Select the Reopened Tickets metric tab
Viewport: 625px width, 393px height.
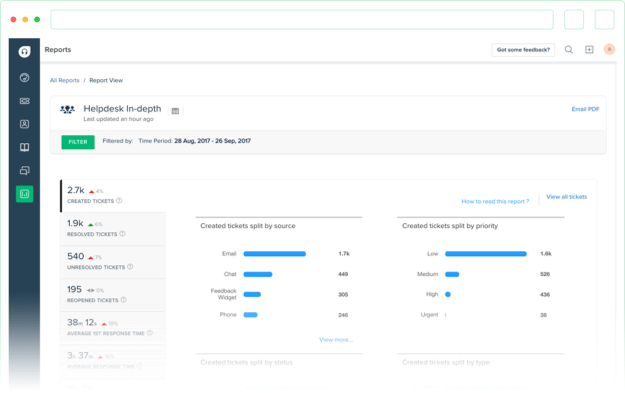113,295
